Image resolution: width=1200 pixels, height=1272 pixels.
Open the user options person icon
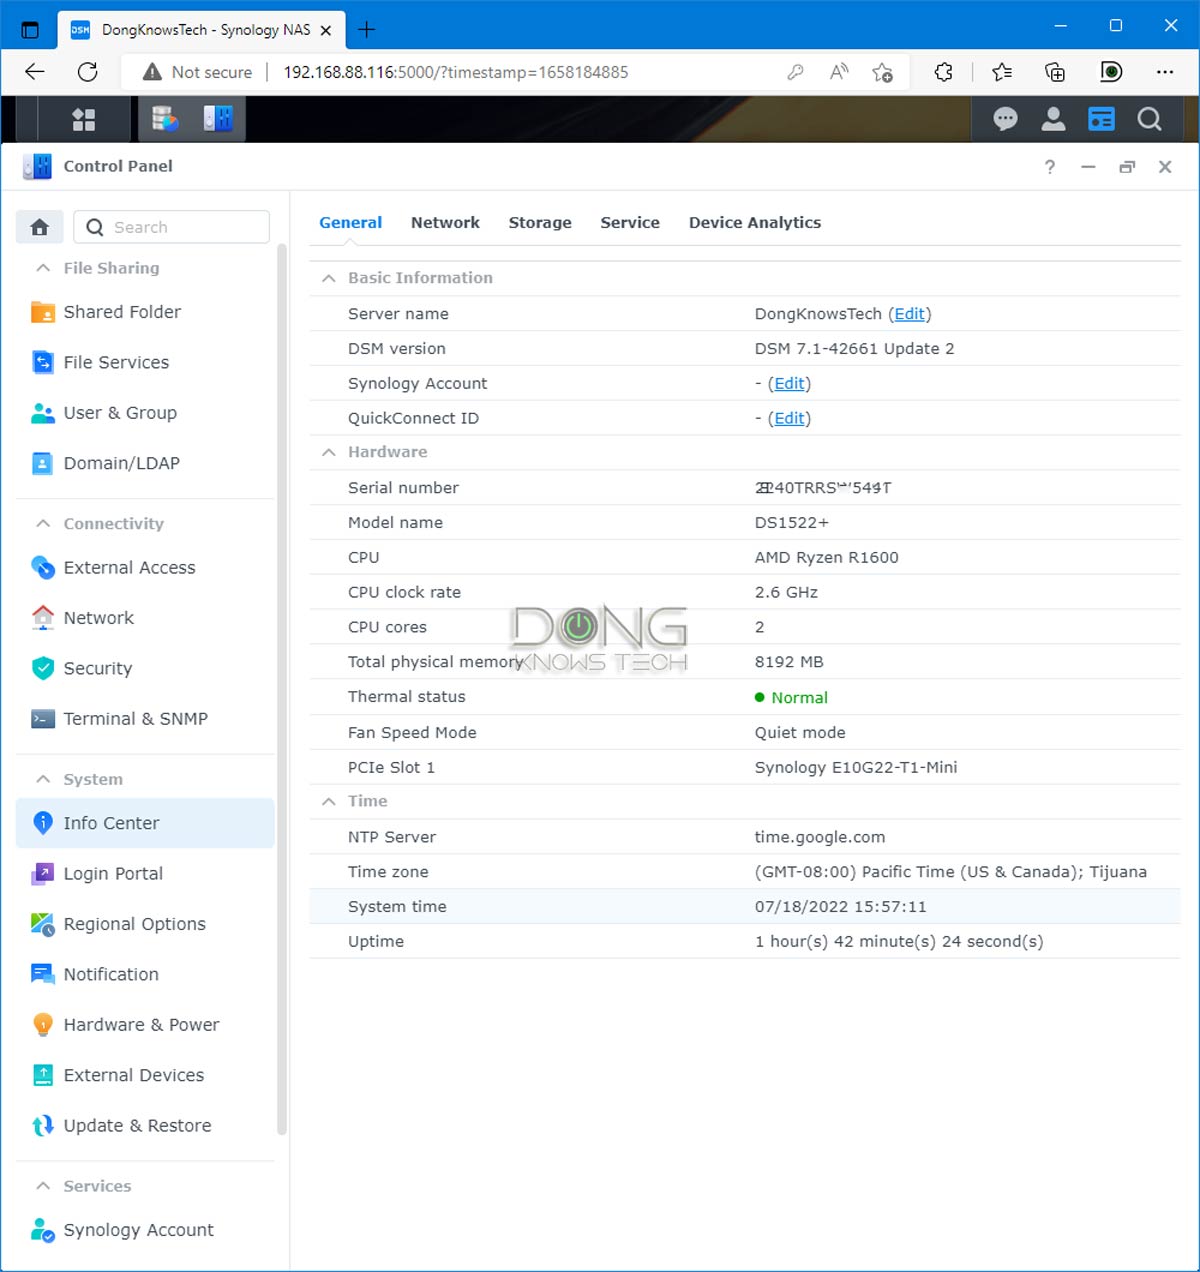(1053, 120)
